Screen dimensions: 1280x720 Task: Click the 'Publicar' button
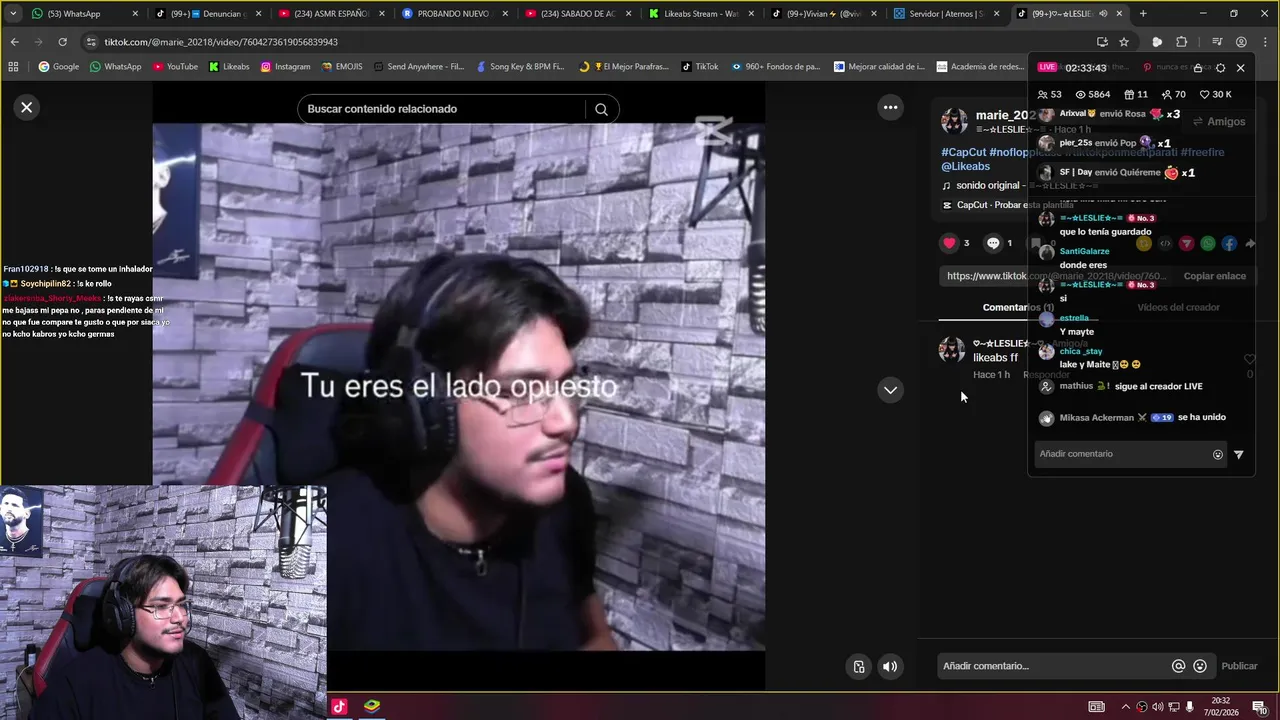1239,666
